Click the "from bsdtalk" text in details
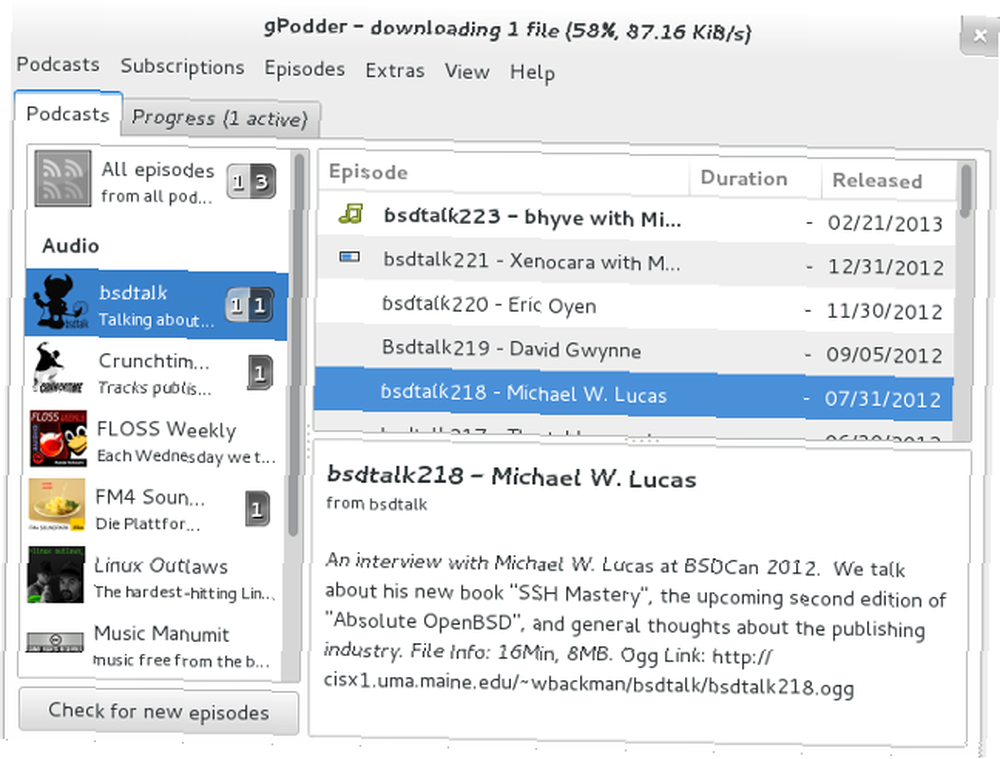This screenshot has height=759, width=1000. tap(376, 504)
